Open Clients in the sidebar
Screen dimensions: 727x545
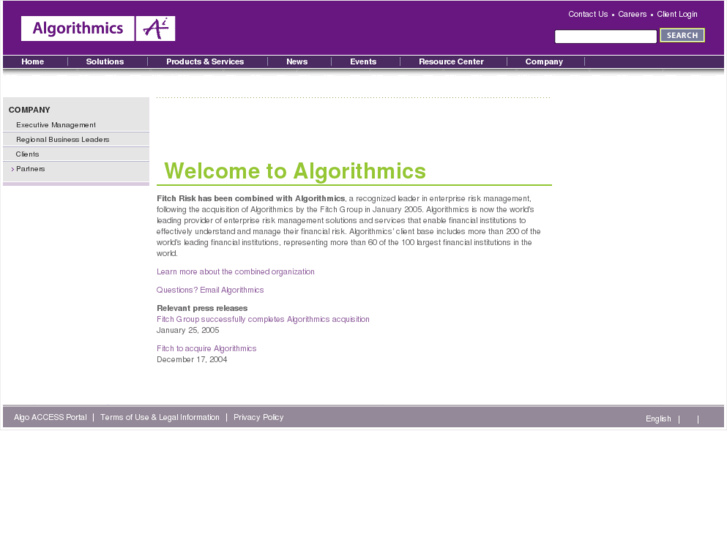point(27,154)
